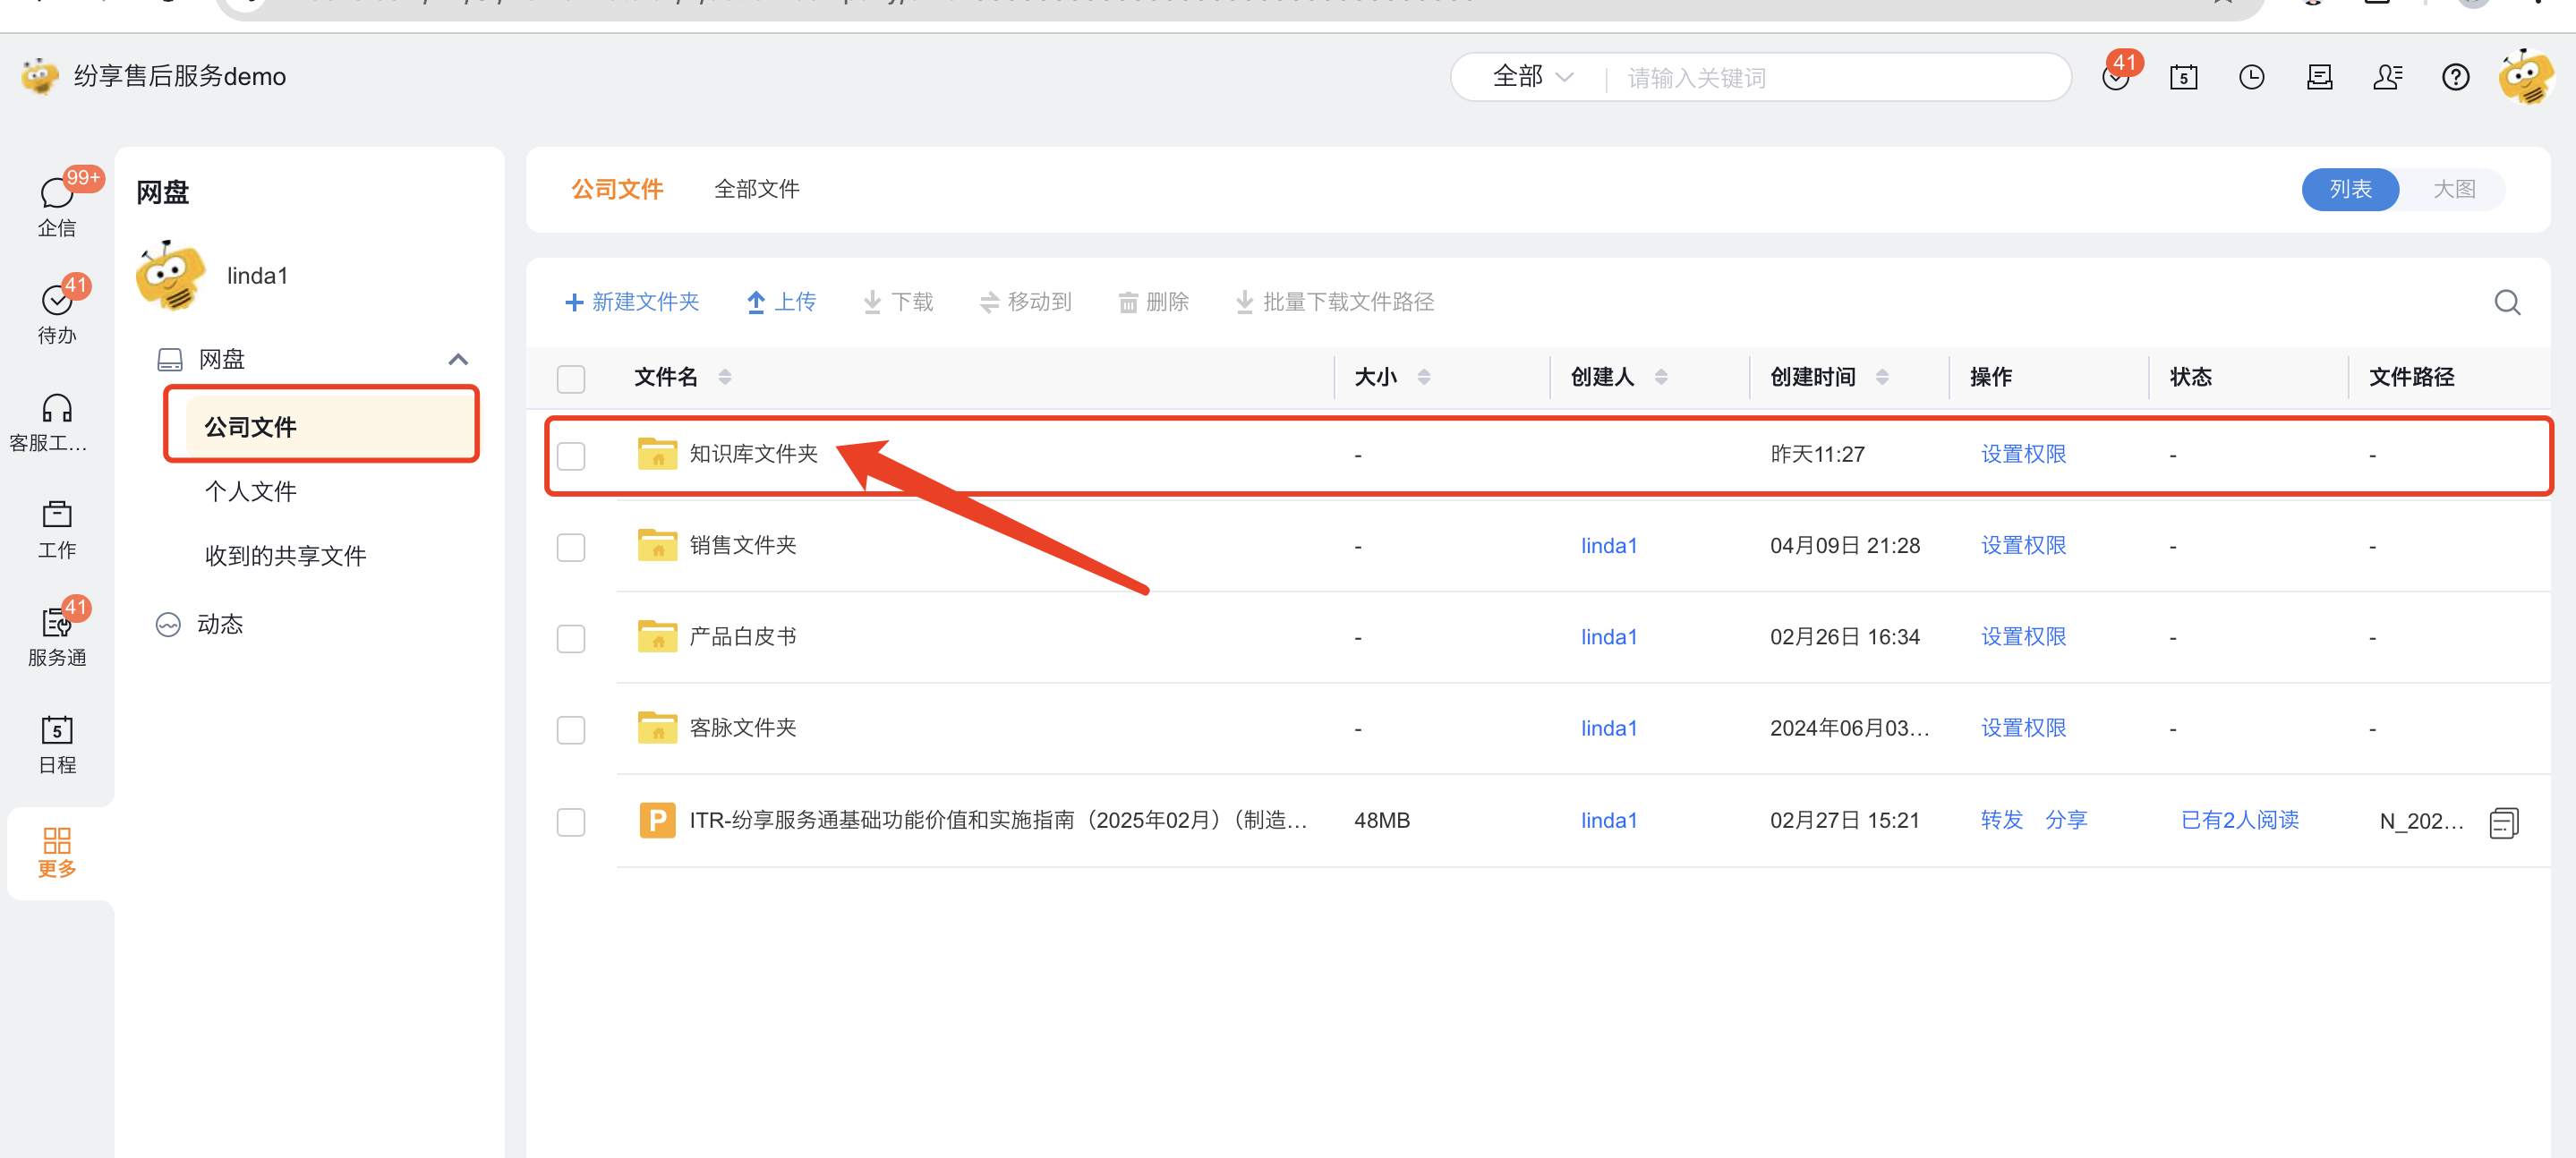The width and height of the screenshot is (2576, 1158).
Task: Click the 更多 grid icon
Action: (57, 841)
